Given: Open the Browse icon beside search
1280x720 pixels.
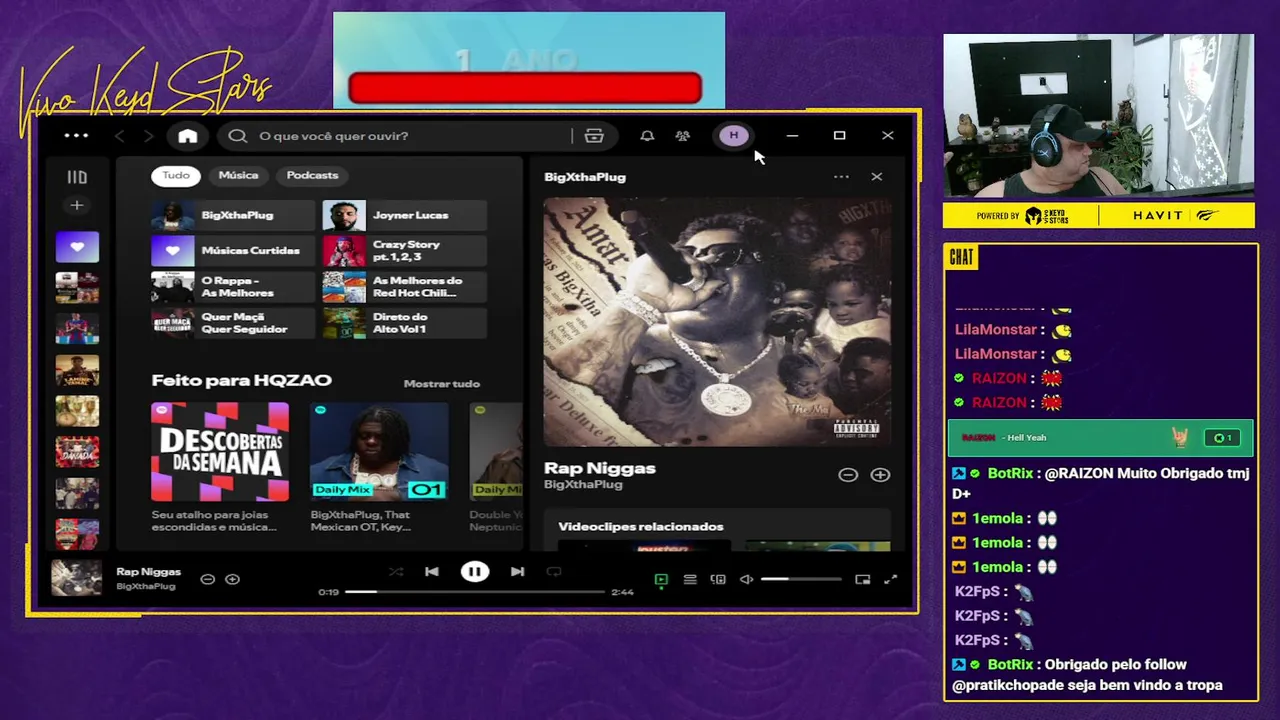Looking at the screenshot, I should [594, 136].
